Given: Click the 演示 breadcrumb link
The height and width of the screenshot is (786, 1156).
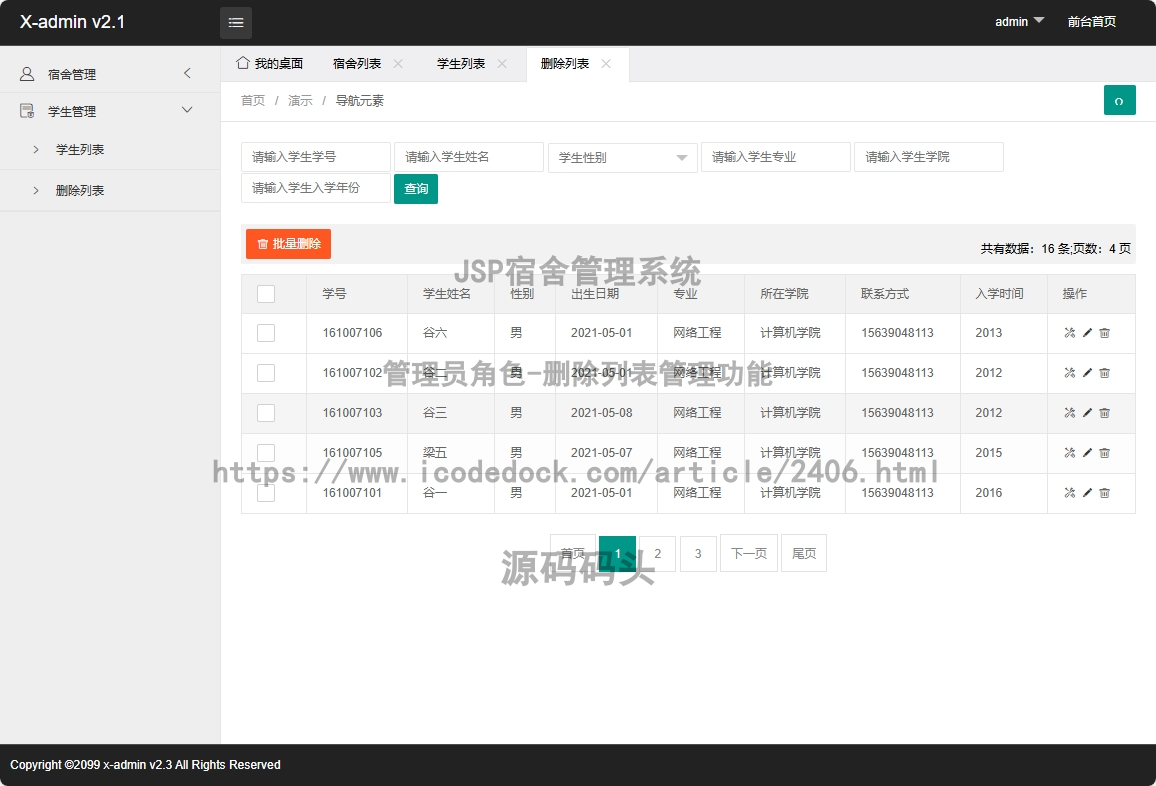Looking at the screenshot, I should click(300, 100).
